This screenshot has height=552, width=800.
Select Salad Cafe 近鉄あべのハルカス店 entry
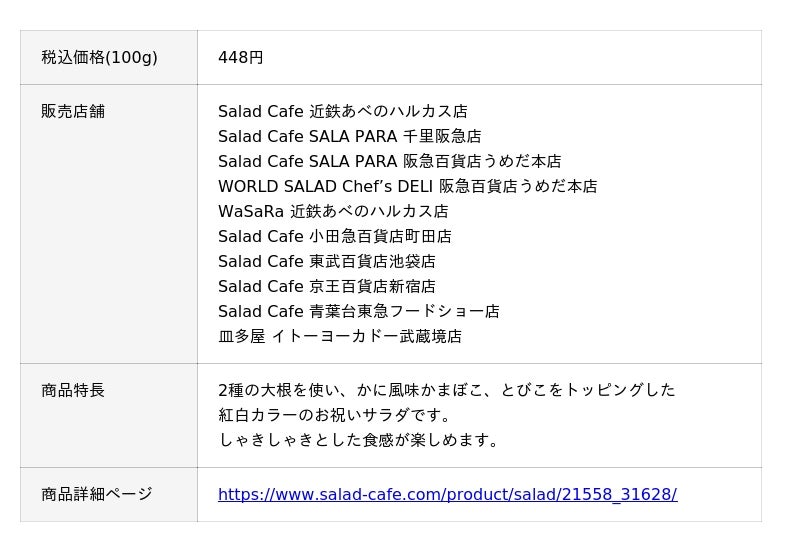point(342,112)
